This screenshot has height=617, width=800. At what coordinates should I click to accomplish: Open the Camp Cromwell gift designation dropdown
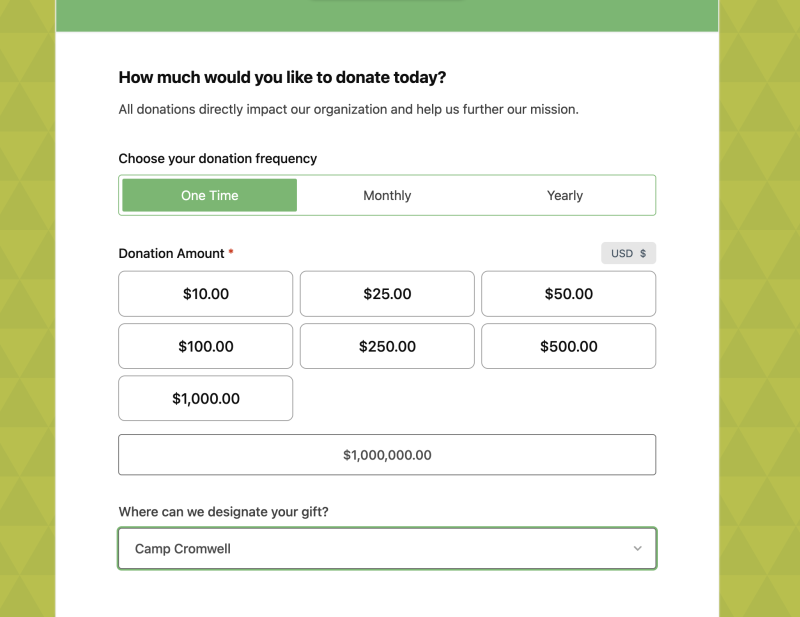(387, 549)
